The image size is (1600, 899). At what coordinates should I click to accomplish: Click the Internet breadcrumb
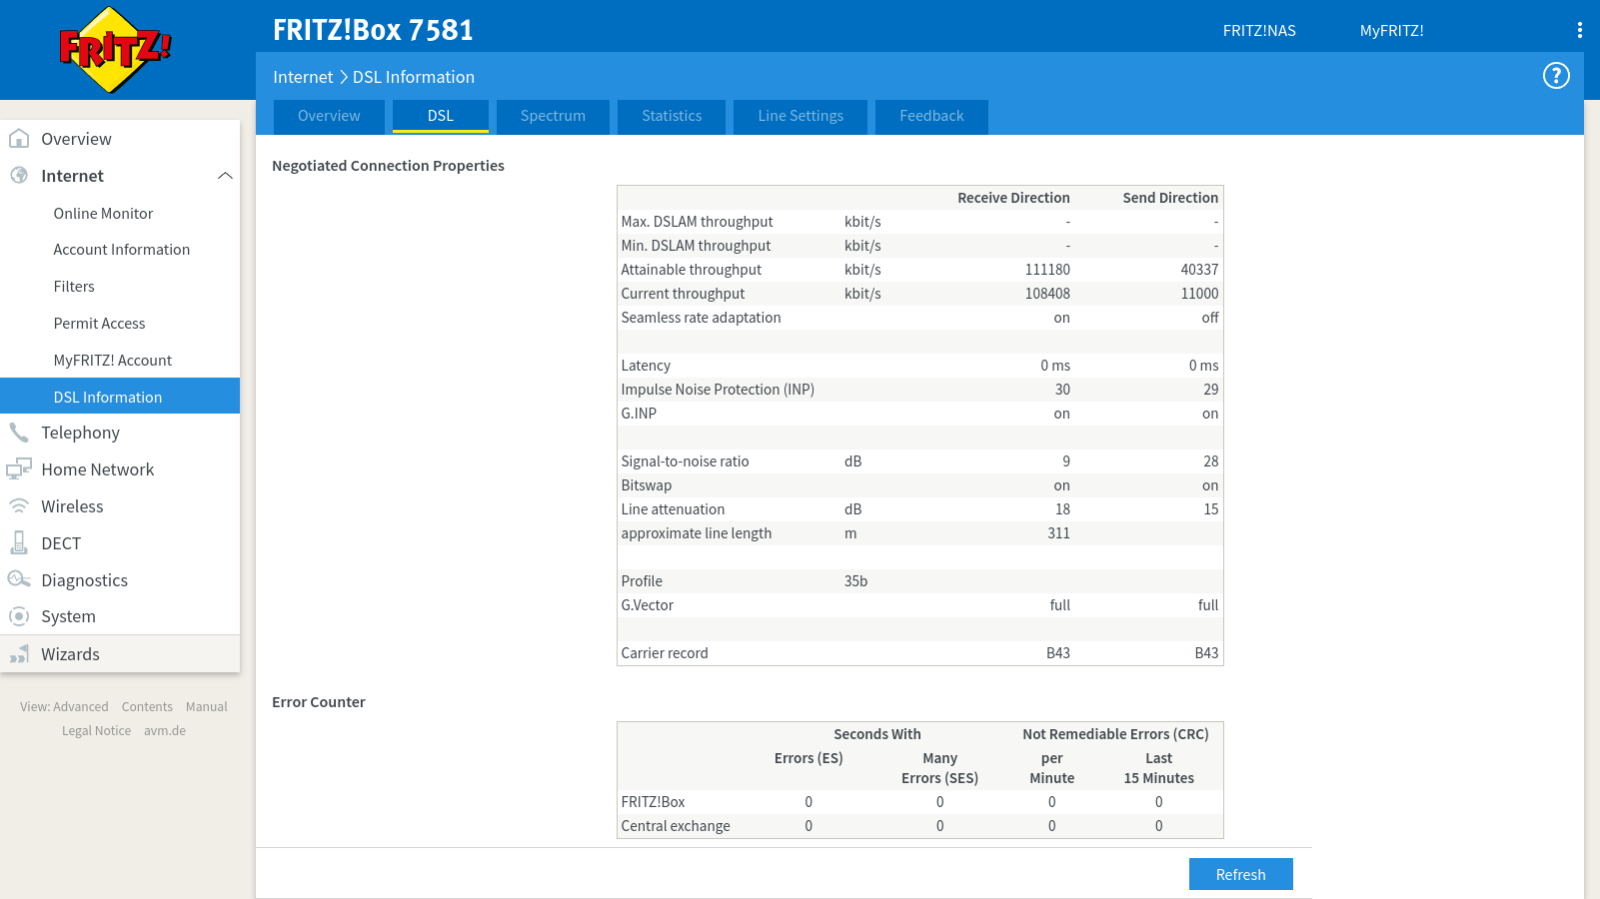tap(303, 77)
